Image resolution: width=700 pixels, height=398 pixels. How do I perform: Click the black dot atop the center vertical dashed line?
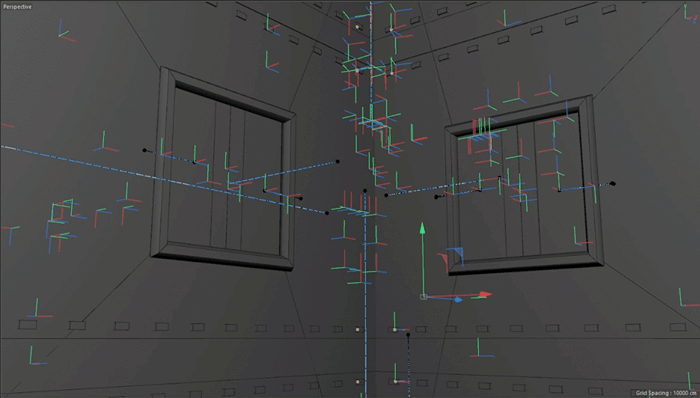[365, 191]
